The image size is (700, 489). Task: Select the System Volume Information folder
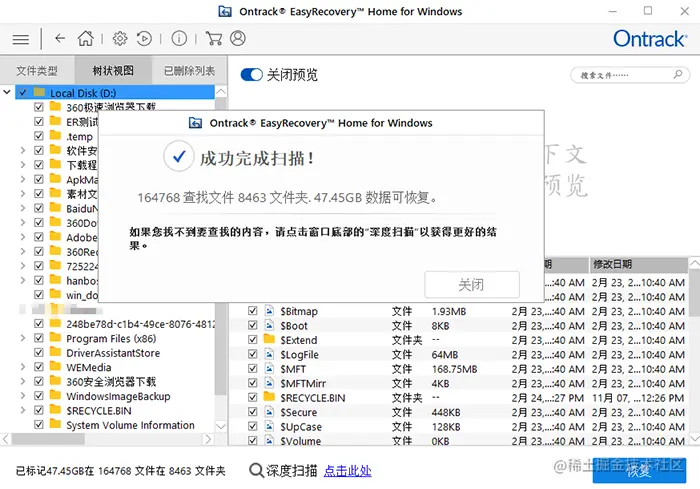[x=130, y=425]
